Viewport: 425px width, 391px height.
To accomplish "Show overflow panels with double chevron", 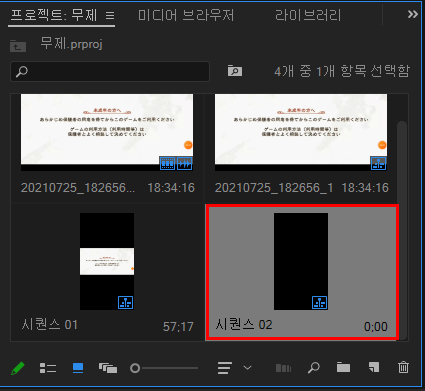I will (413, 14).
